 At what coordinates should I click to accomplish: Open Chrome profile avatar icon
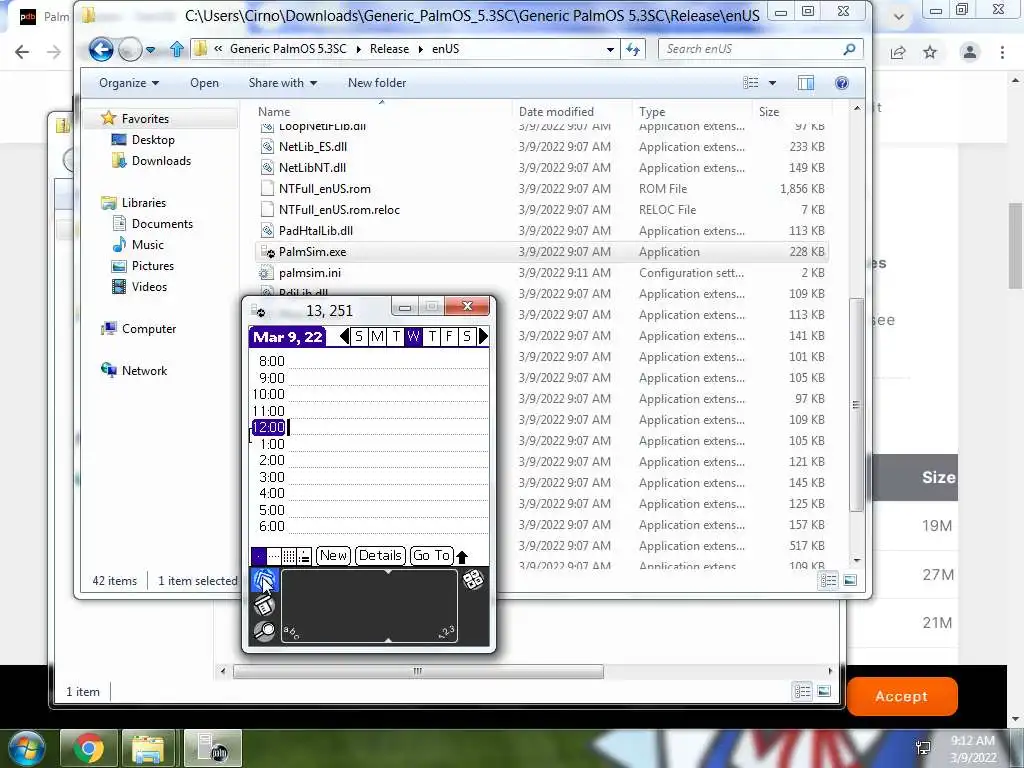[x=970, y=52]
